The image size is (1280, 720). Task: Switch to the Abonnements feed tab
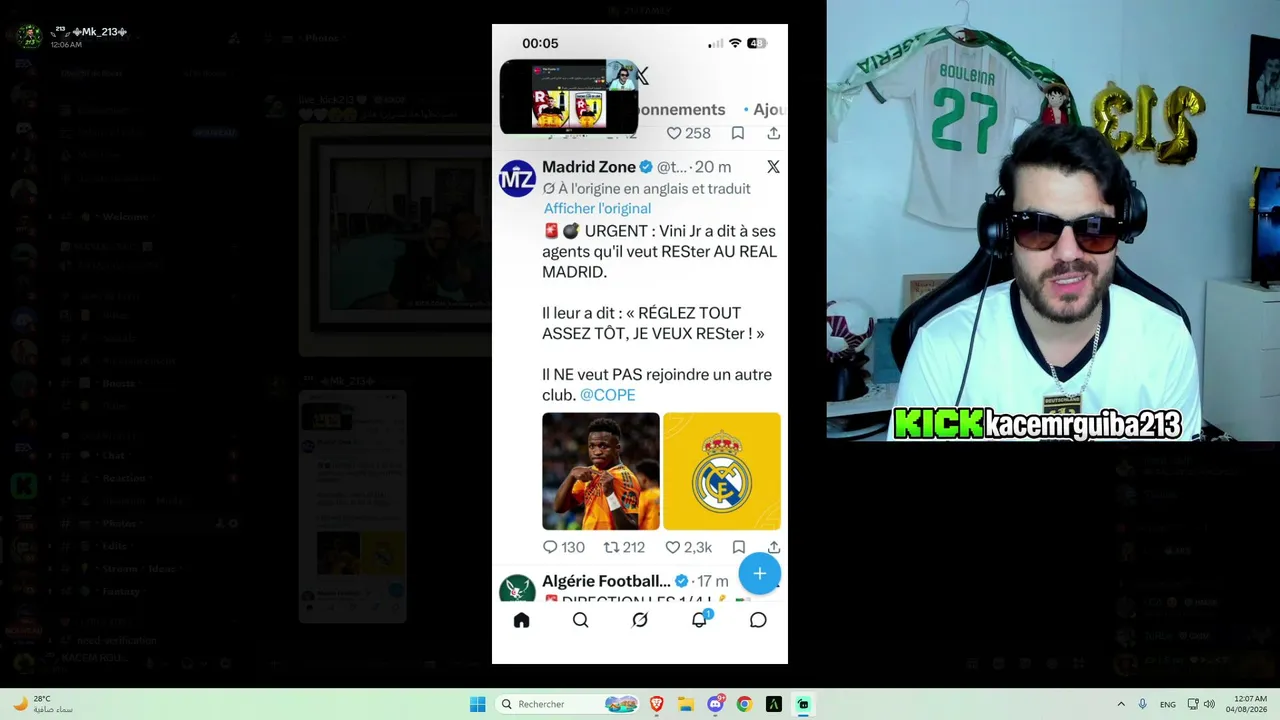(680, 109)
